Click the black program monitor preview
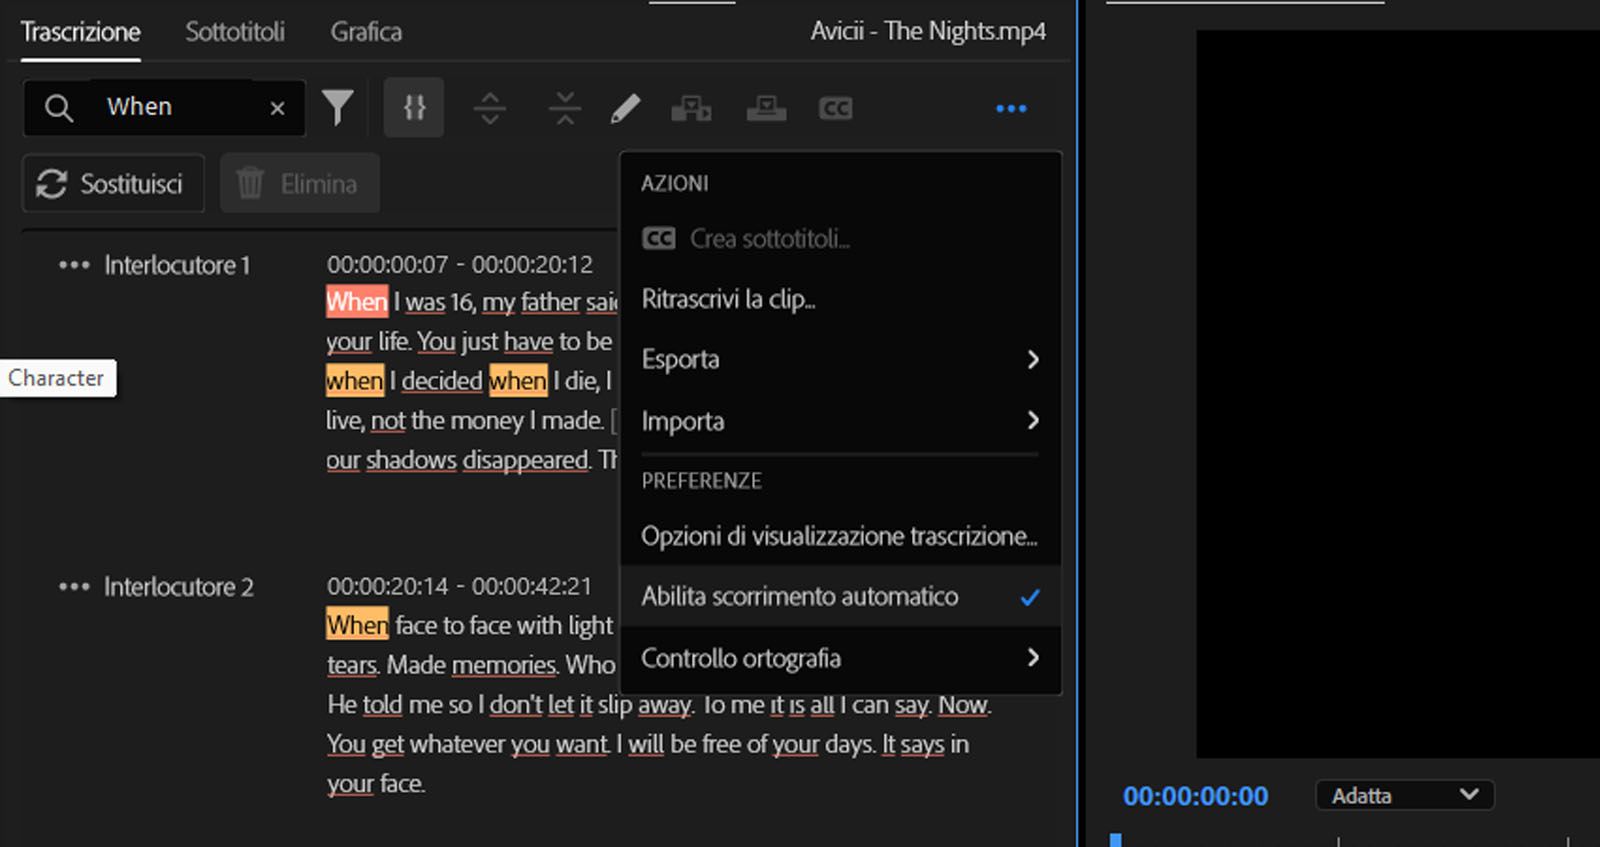This screenshot has width=1600, height=847. click(x=1398, y=394)
